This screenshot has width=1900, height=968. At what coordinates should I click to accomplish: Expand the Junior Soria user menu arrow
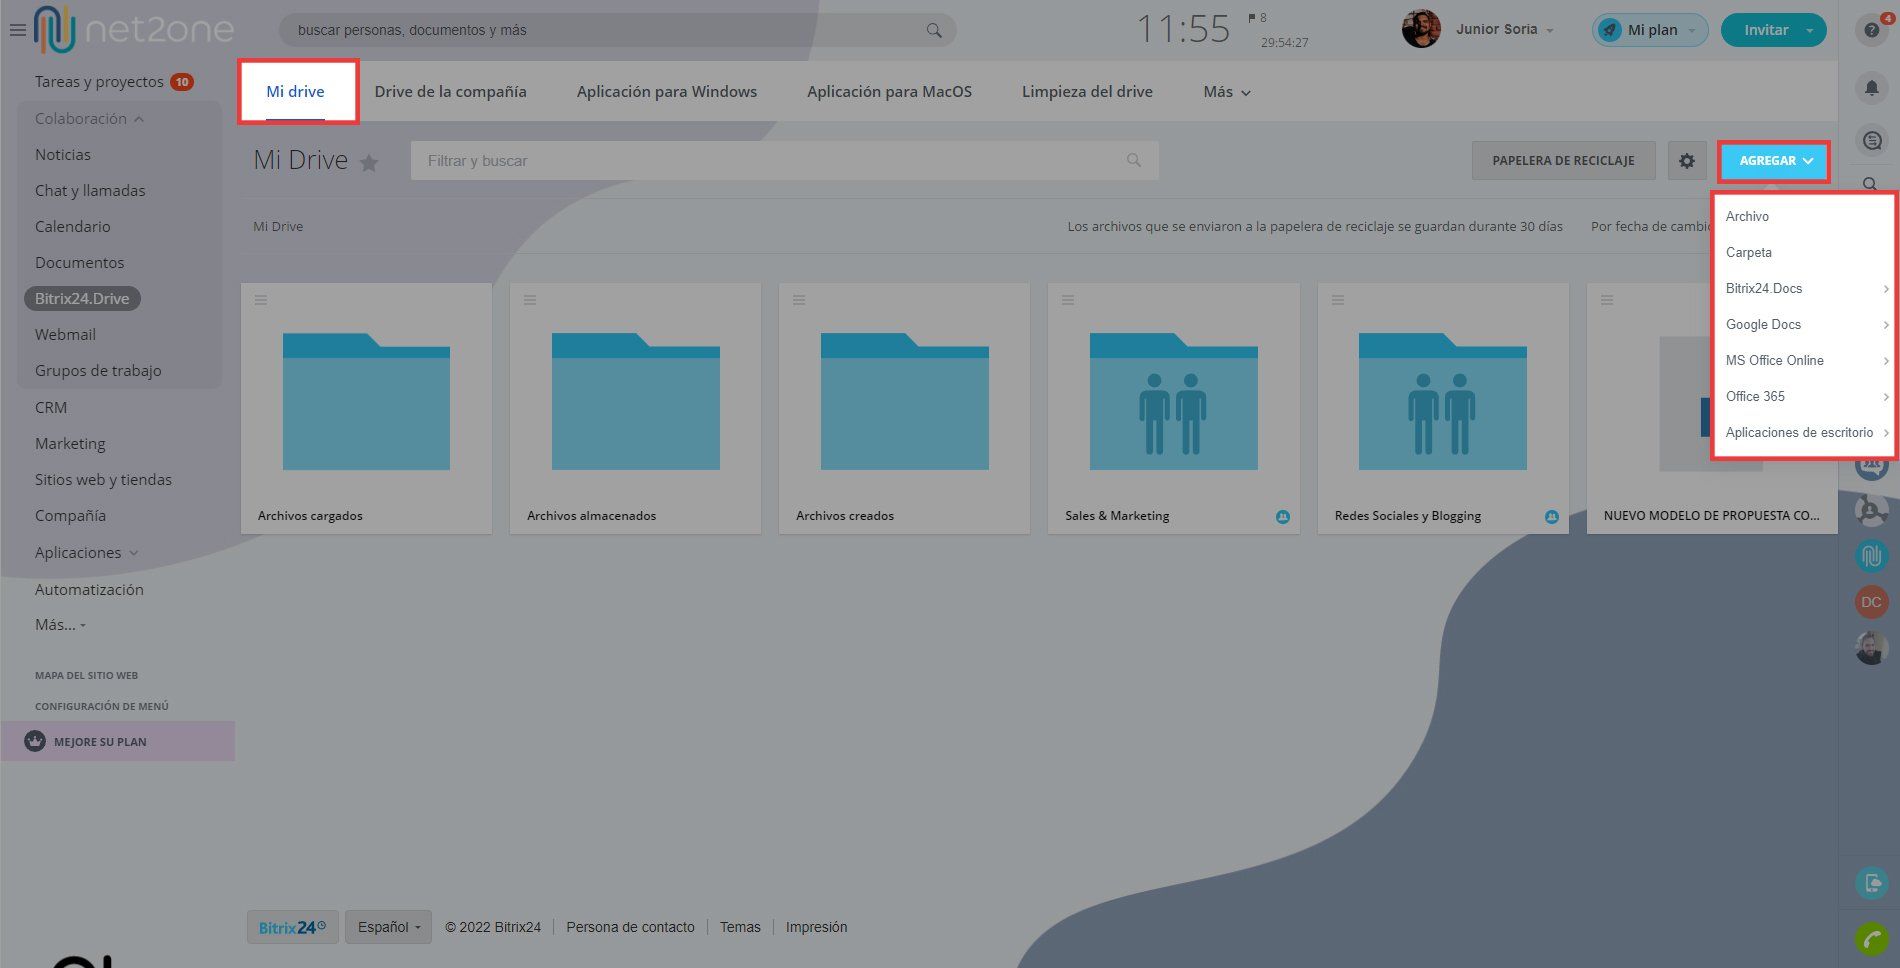tap(1550, 31)
